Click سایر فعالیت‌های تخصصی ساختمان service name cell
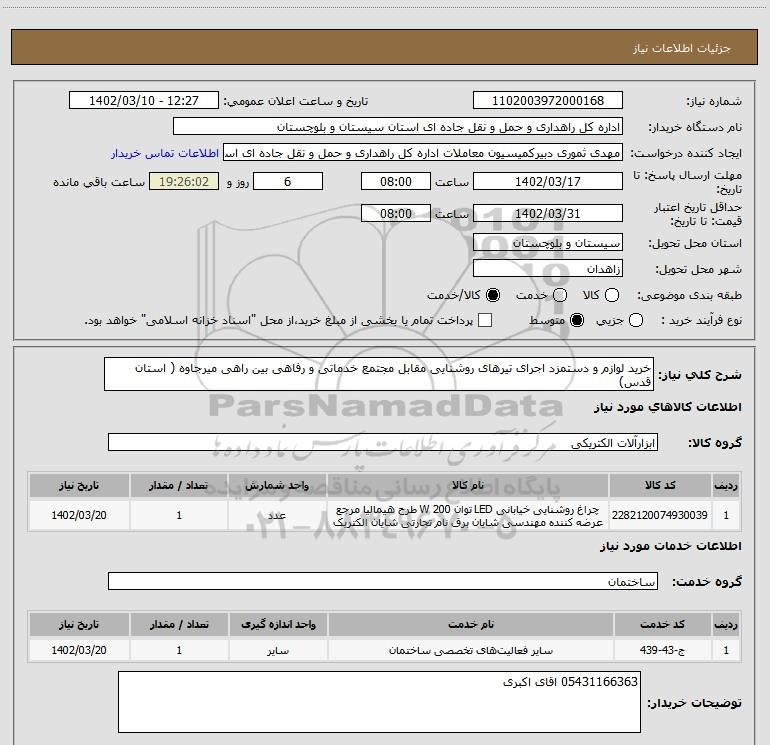Screen dimensions: 770x745 tap(470, 650)
